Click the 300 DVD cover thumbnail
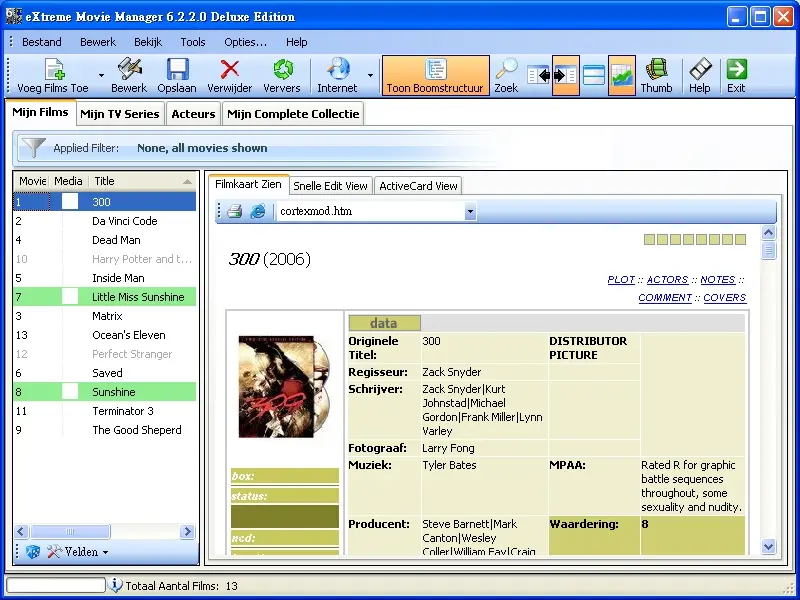Image resolution: width=800 pixels, height=600 pixels. 284,386
